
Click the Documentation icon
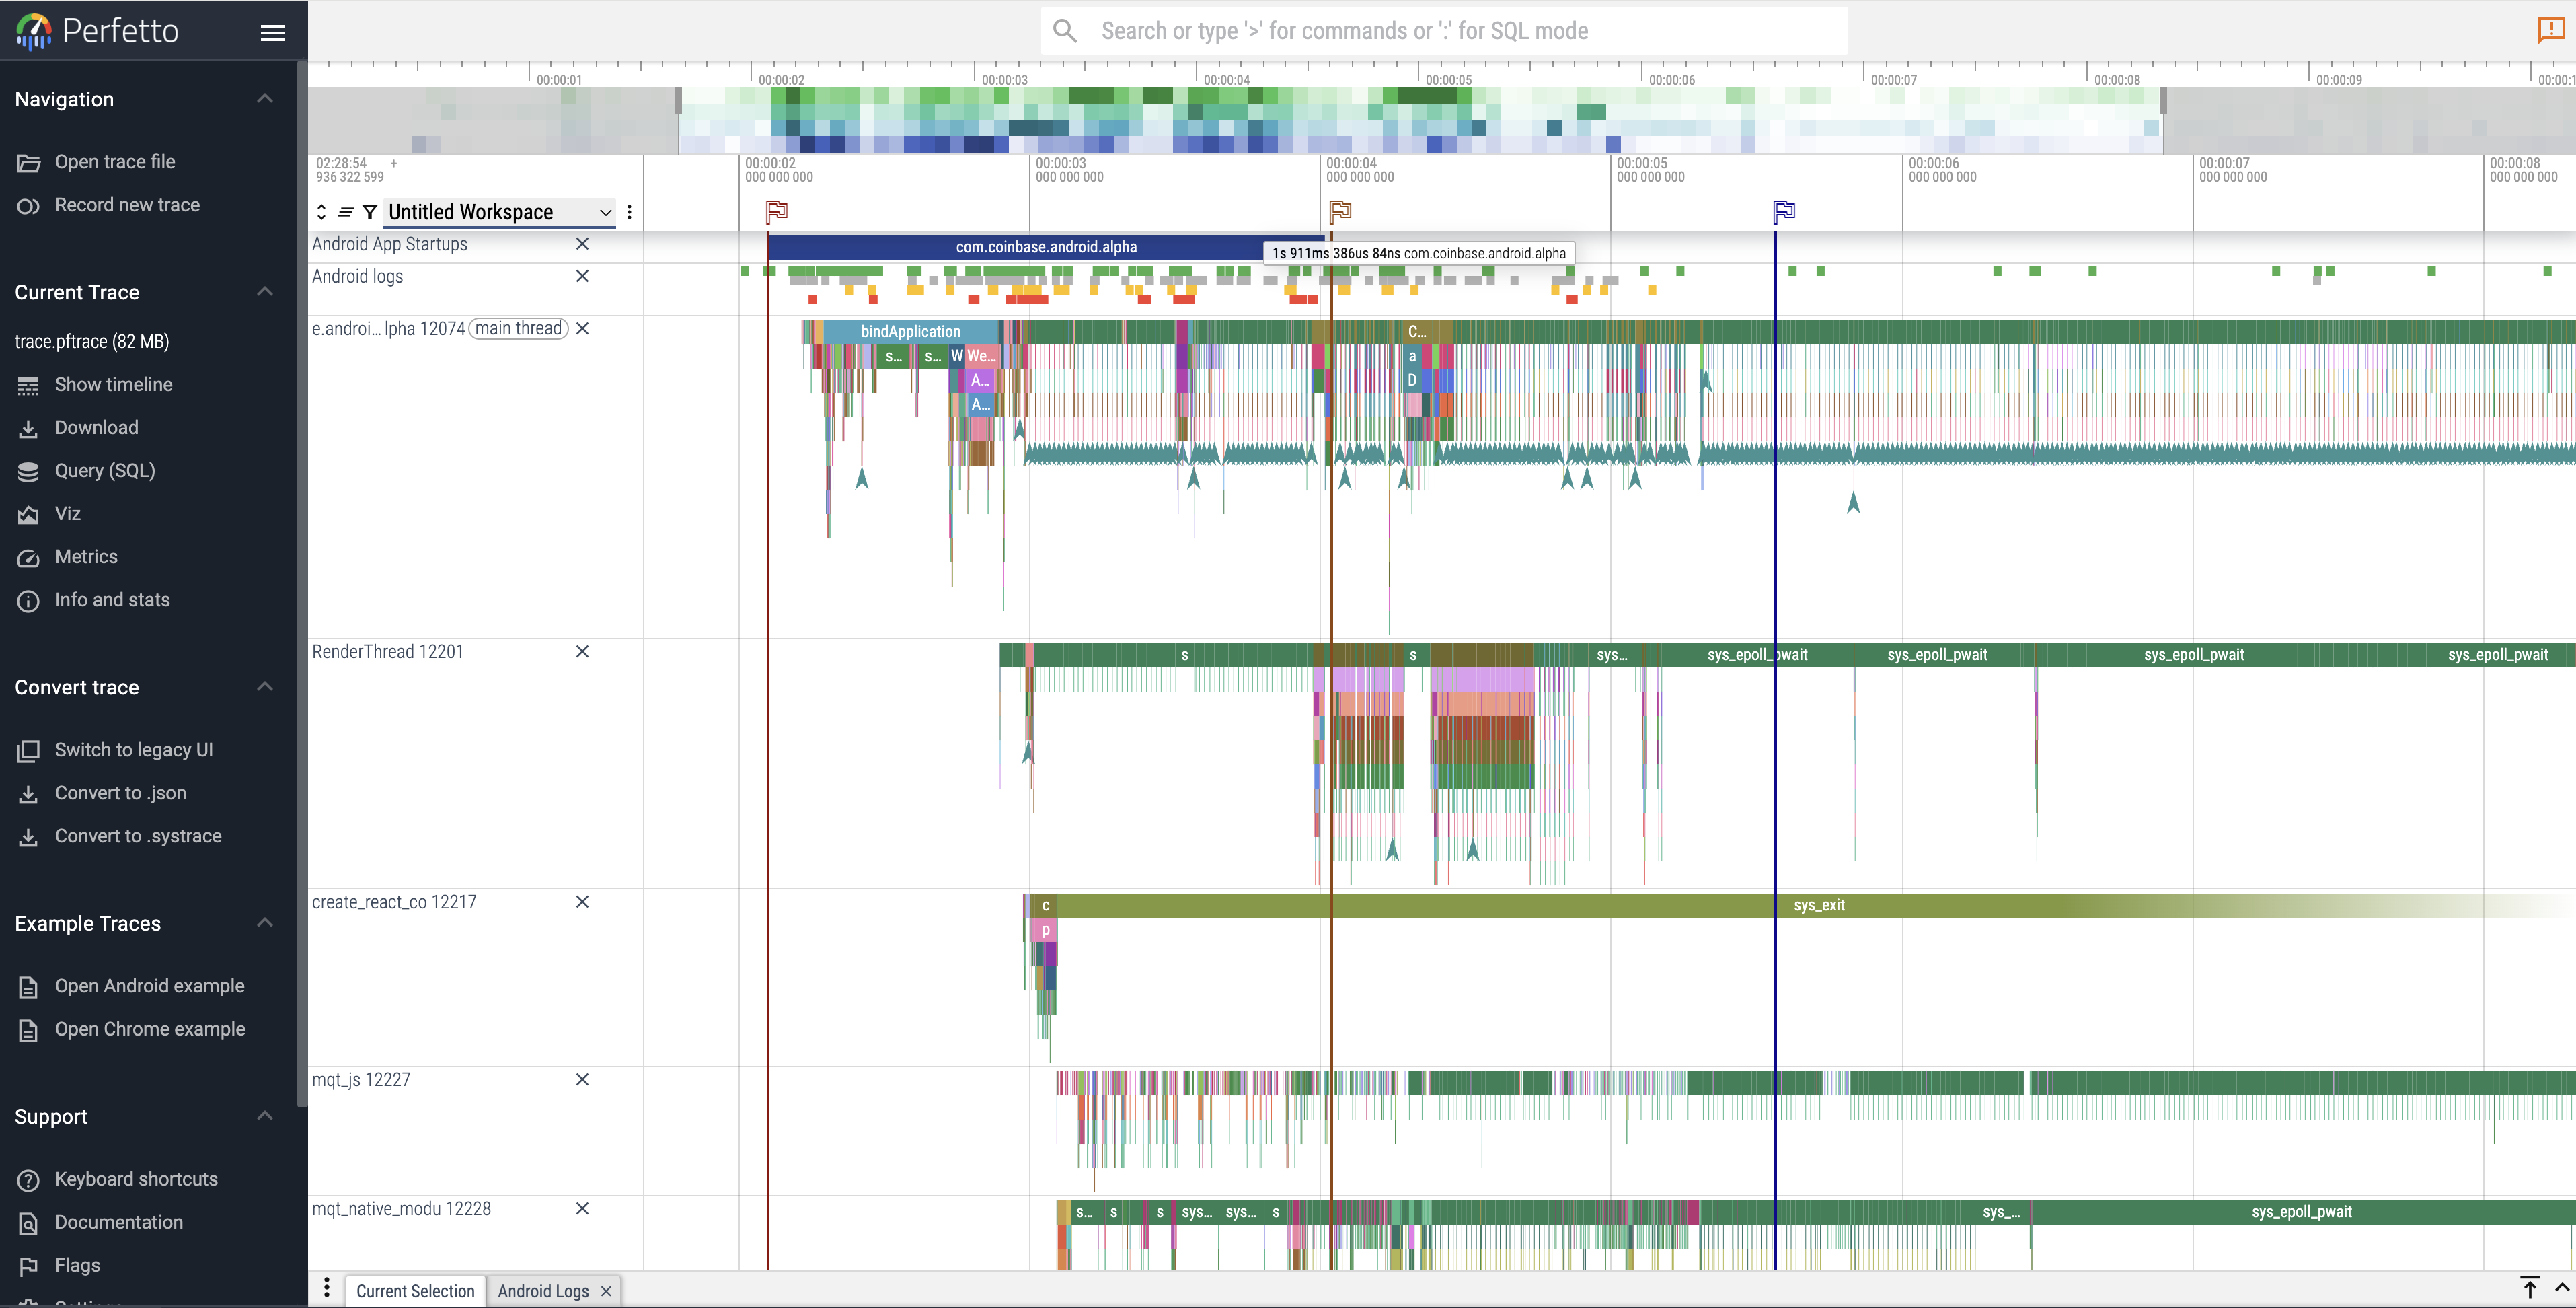[28, 1223]
